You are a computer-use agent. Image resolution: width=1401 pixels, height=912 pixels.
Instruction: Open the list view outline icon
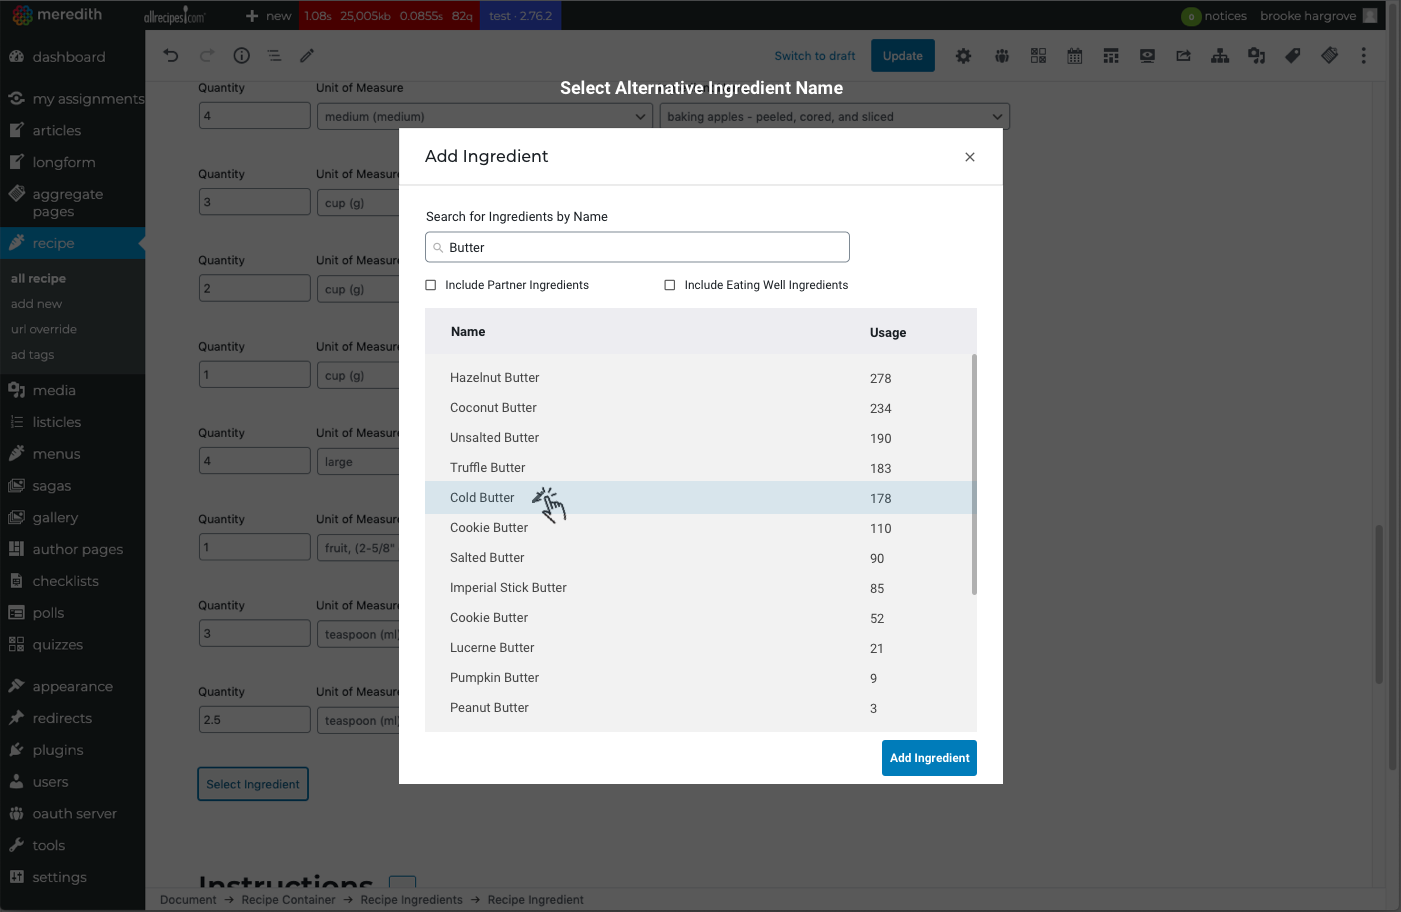pyautogui.click(x=274, y=56)
